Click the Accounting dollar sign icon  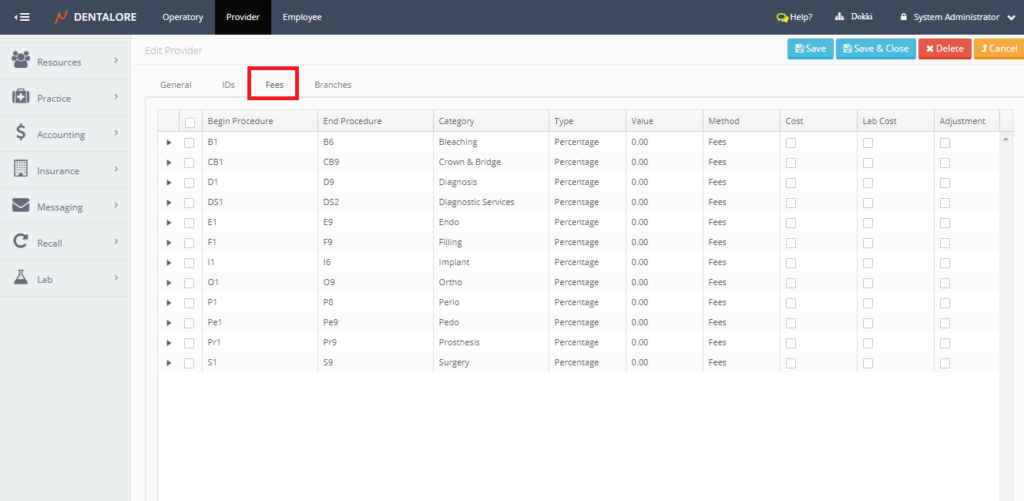(x=20, y=133)
